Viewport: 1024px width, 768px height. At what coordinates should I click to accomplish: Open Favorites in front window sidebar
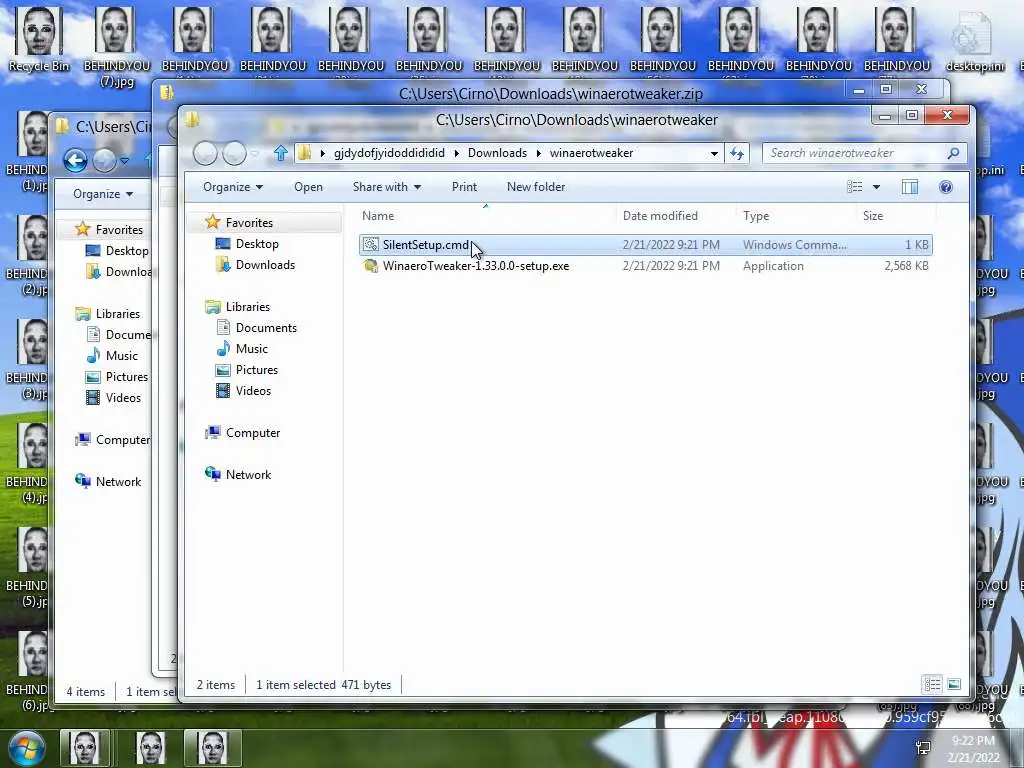249,223
